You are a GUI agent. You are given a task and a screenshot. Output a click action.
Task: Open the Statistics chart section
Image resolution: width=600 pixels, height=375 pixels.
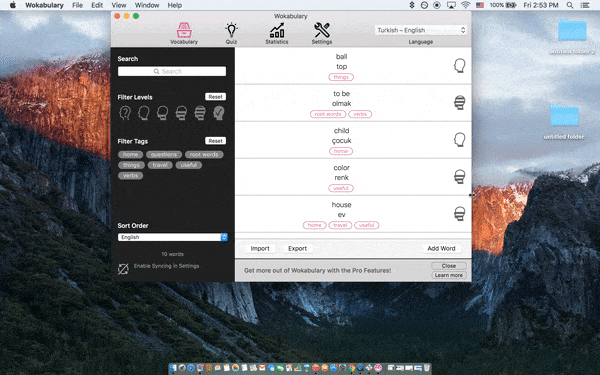pos(277,33)
